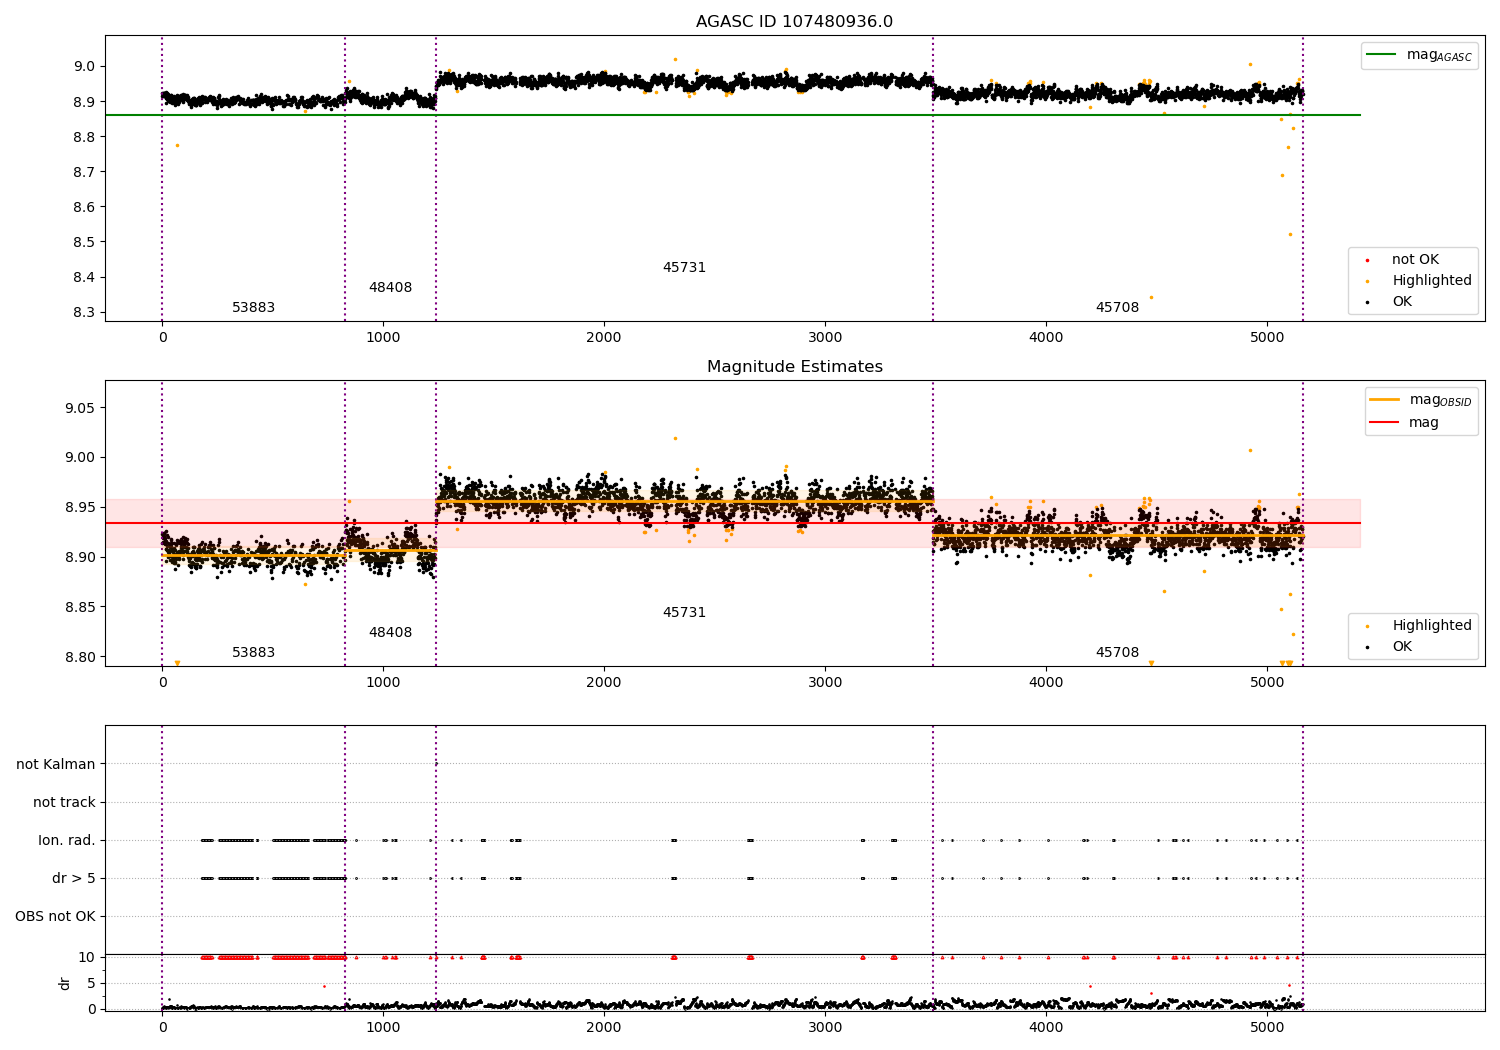Click the 'Magnitude Estimates' subplot title
The image size is (1500, 1050).
point(794,367)
